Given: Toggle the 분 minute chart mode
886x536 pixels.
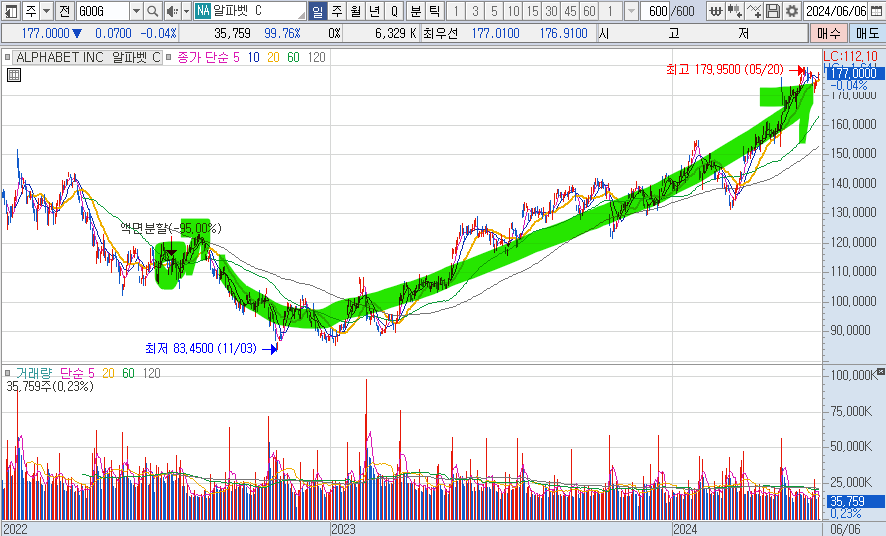Looking at the screenshot, I should pyautogui.click(x=416, y=11).
